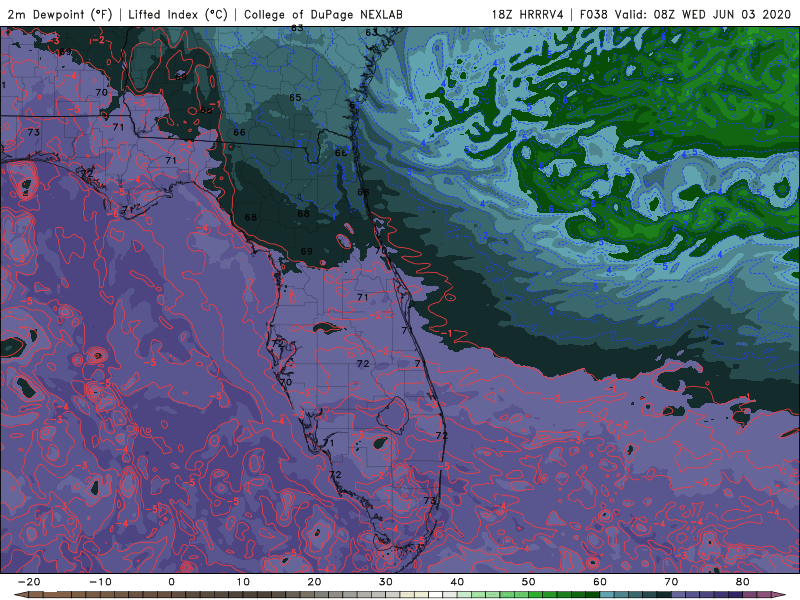
Task: Click the '70' label on the color bar
Action: (x=671, y=582)
